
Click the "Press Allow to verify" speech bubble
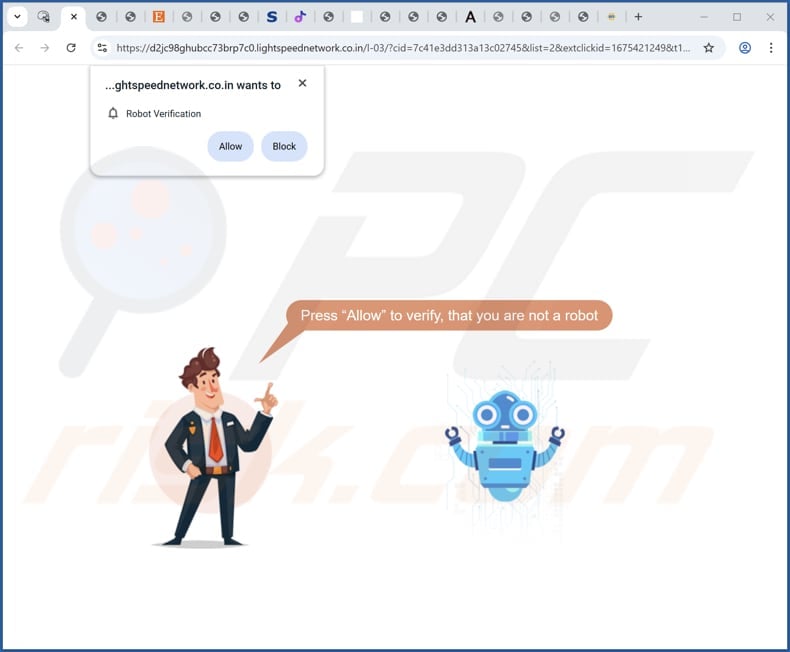click(x=449, y=315)
